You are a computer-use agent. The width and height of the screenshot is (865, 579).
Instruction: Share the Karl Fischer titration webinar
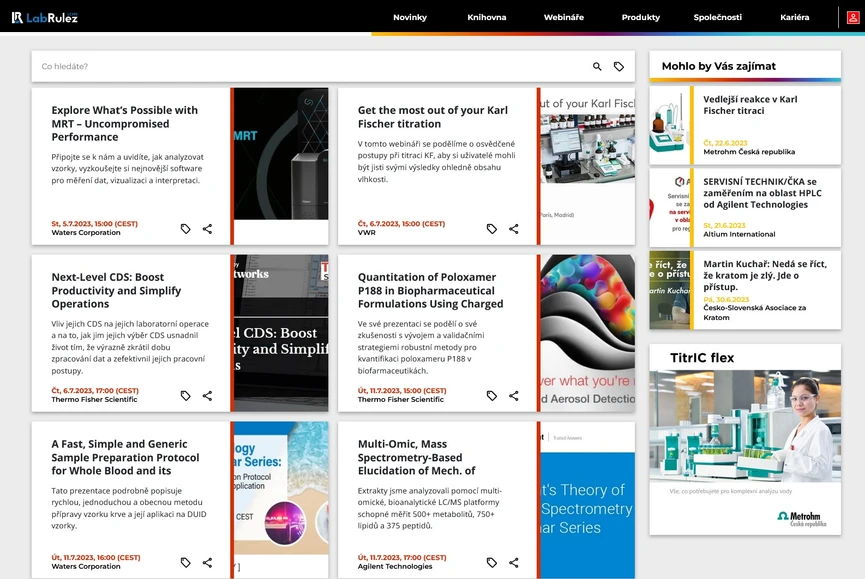[514, 228]
